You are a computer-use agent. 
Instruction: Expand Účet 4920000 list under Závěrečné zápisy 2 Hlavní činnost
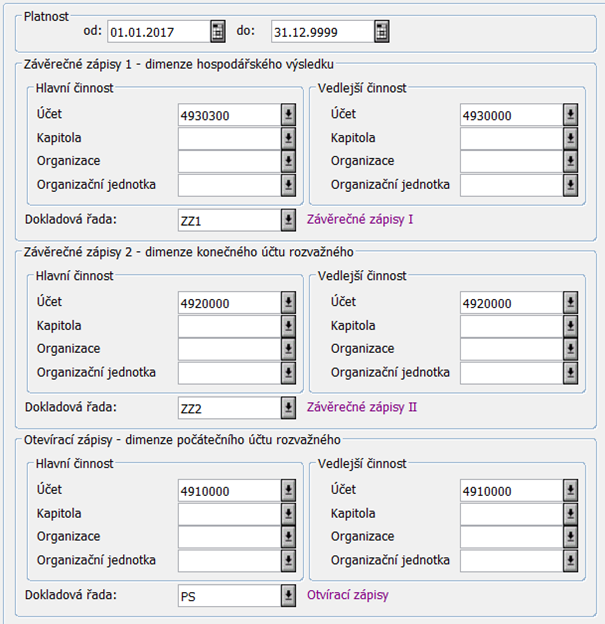click(x=288, y=303)
